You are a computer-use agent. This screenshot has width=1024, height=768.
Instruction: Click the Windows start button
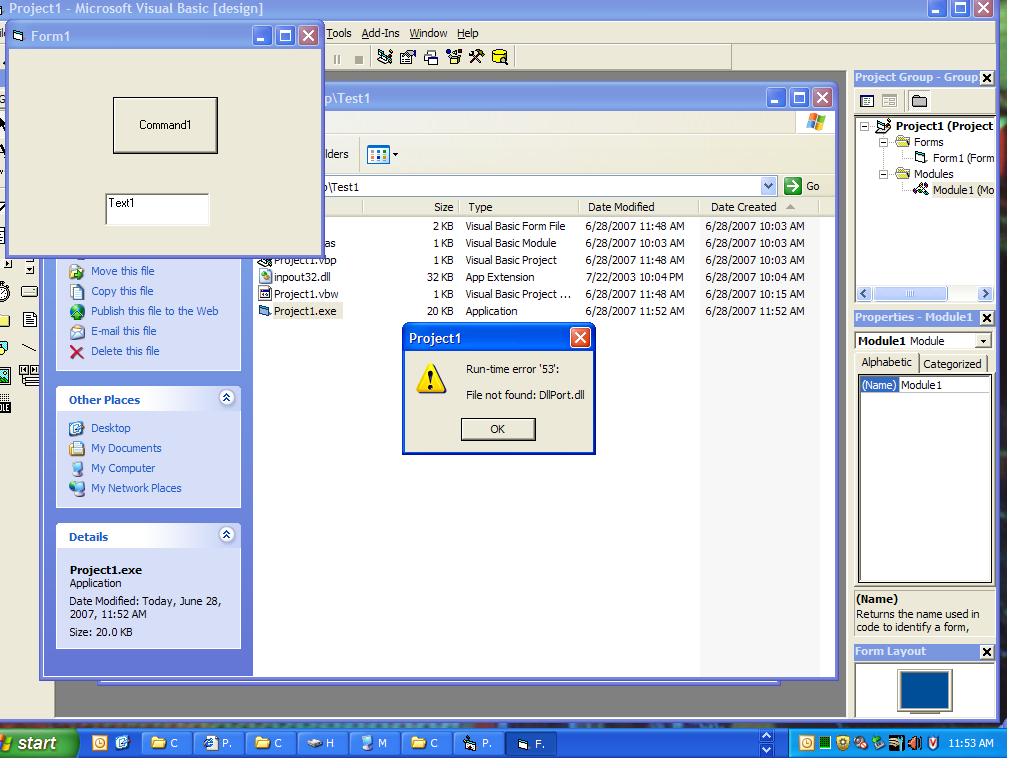[x=37, y=743]
